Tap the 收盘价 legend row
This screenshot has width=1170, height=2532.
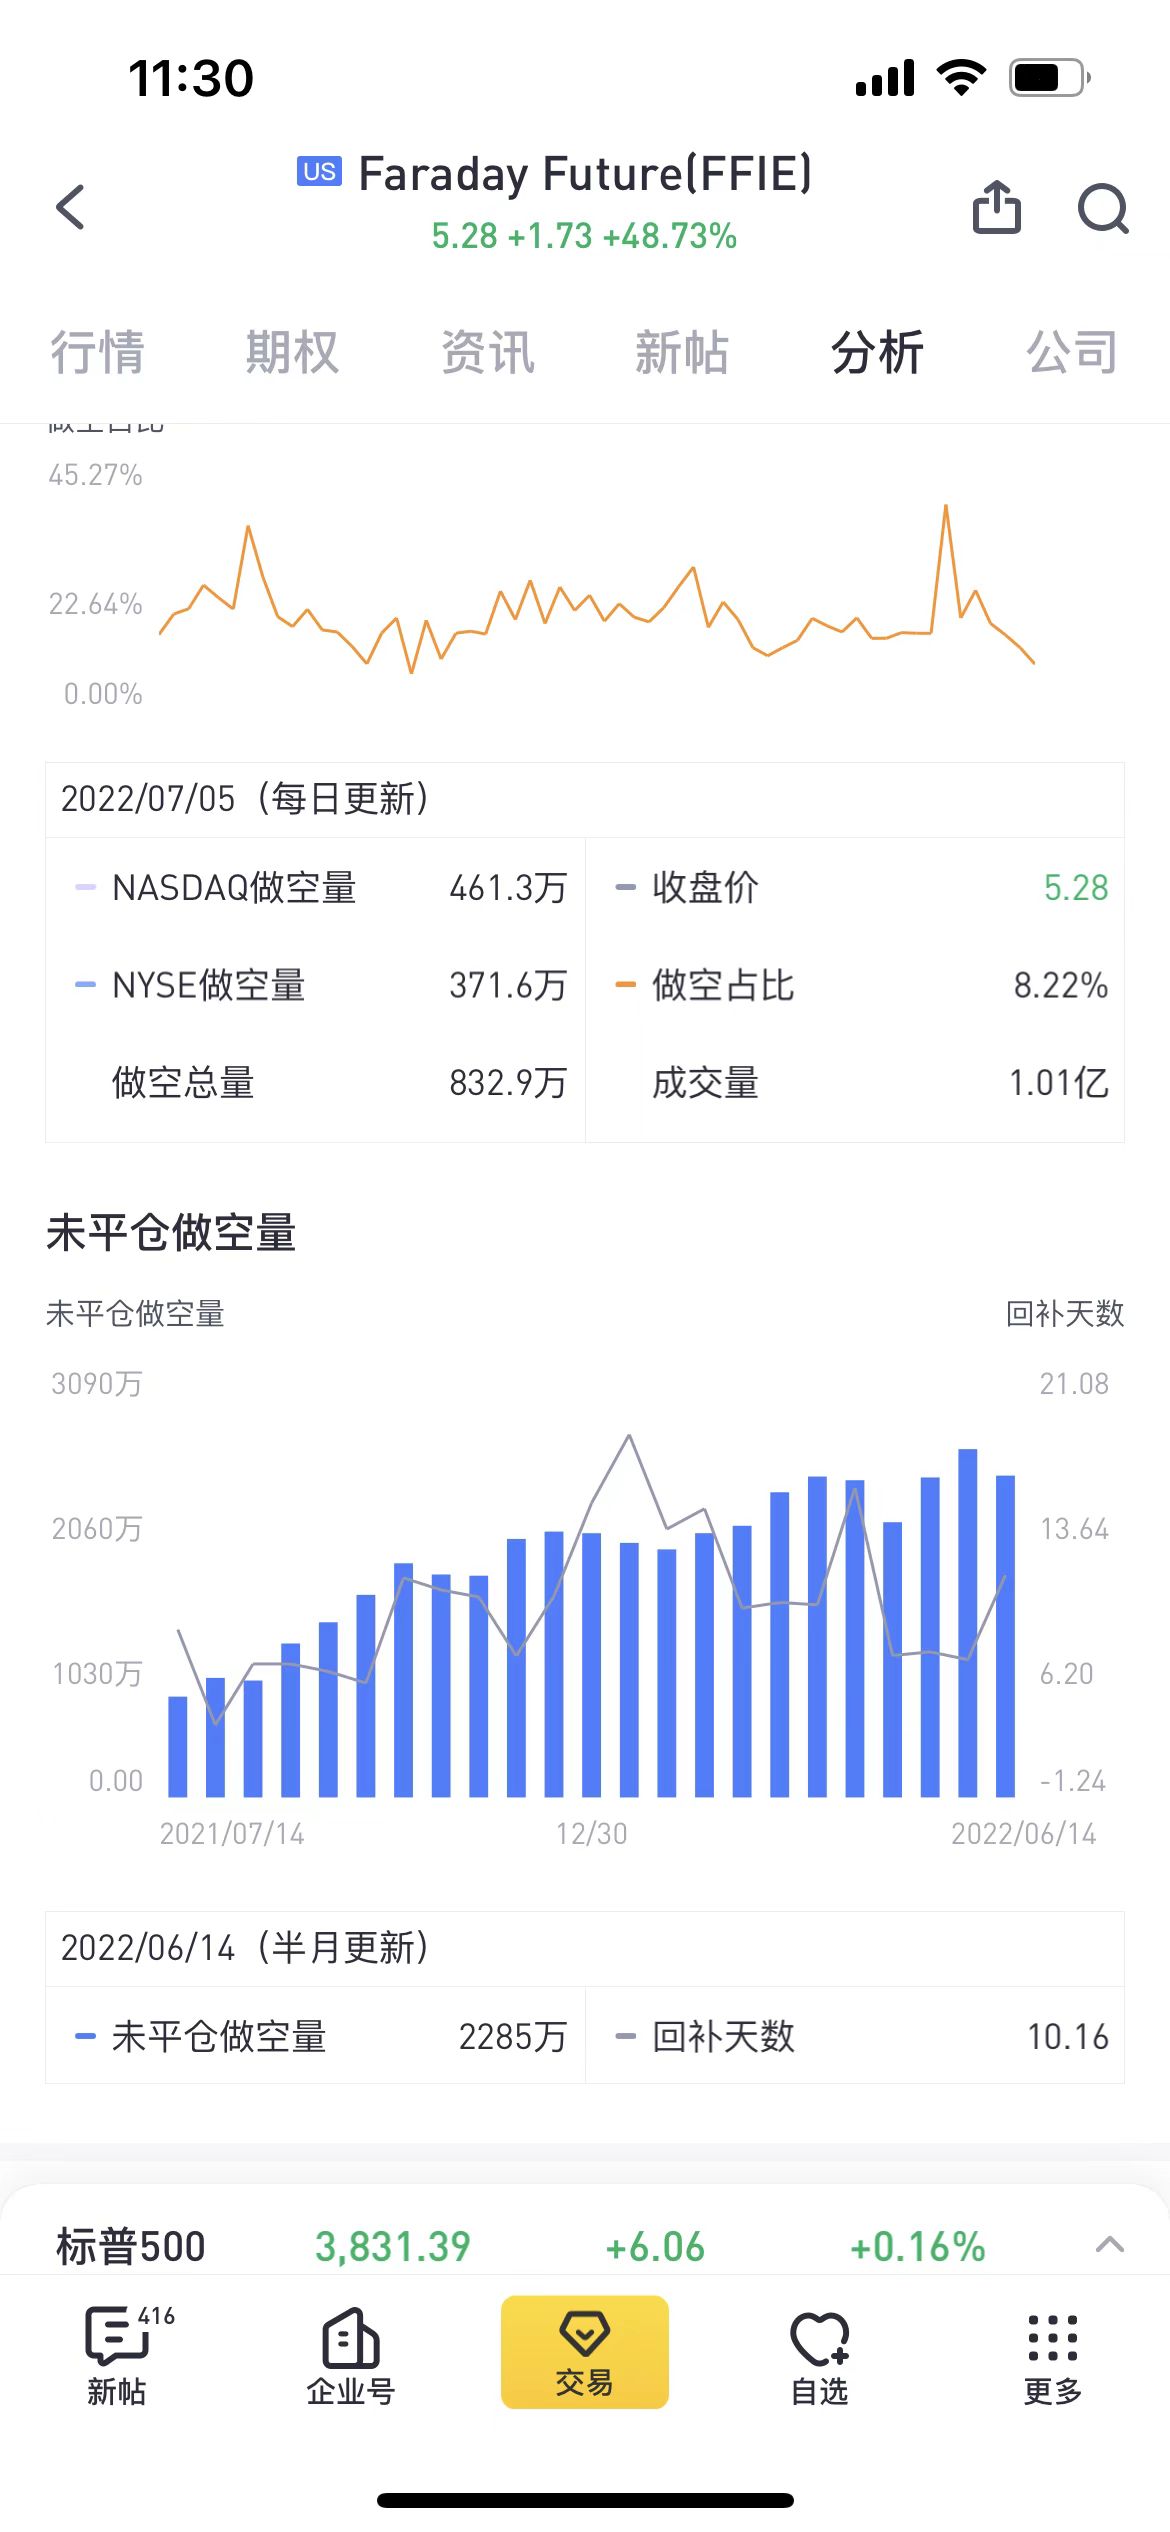point(855,887)
